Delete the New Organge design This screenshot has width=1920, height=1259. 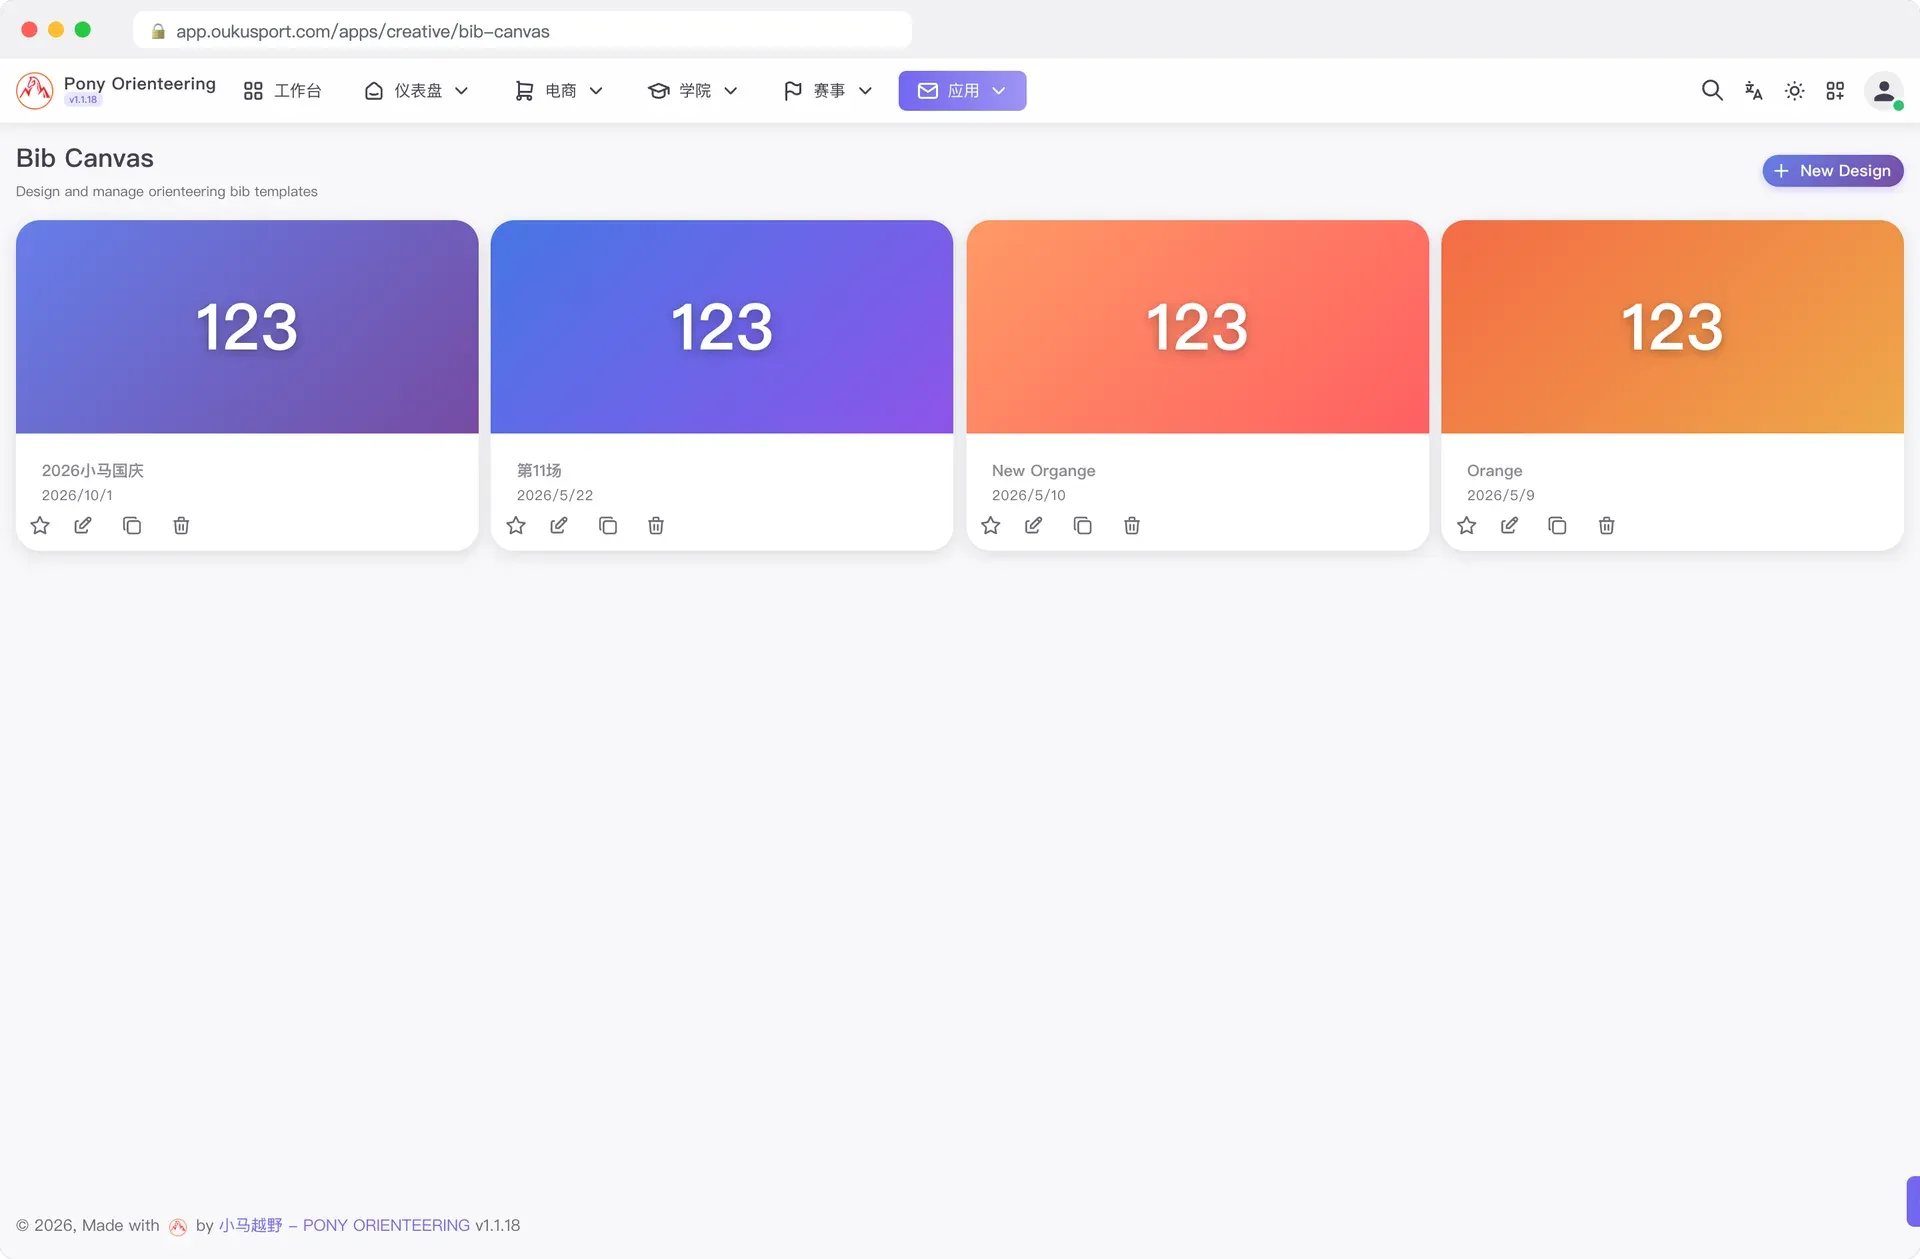pyautogui.click(x=1132, y=525)
